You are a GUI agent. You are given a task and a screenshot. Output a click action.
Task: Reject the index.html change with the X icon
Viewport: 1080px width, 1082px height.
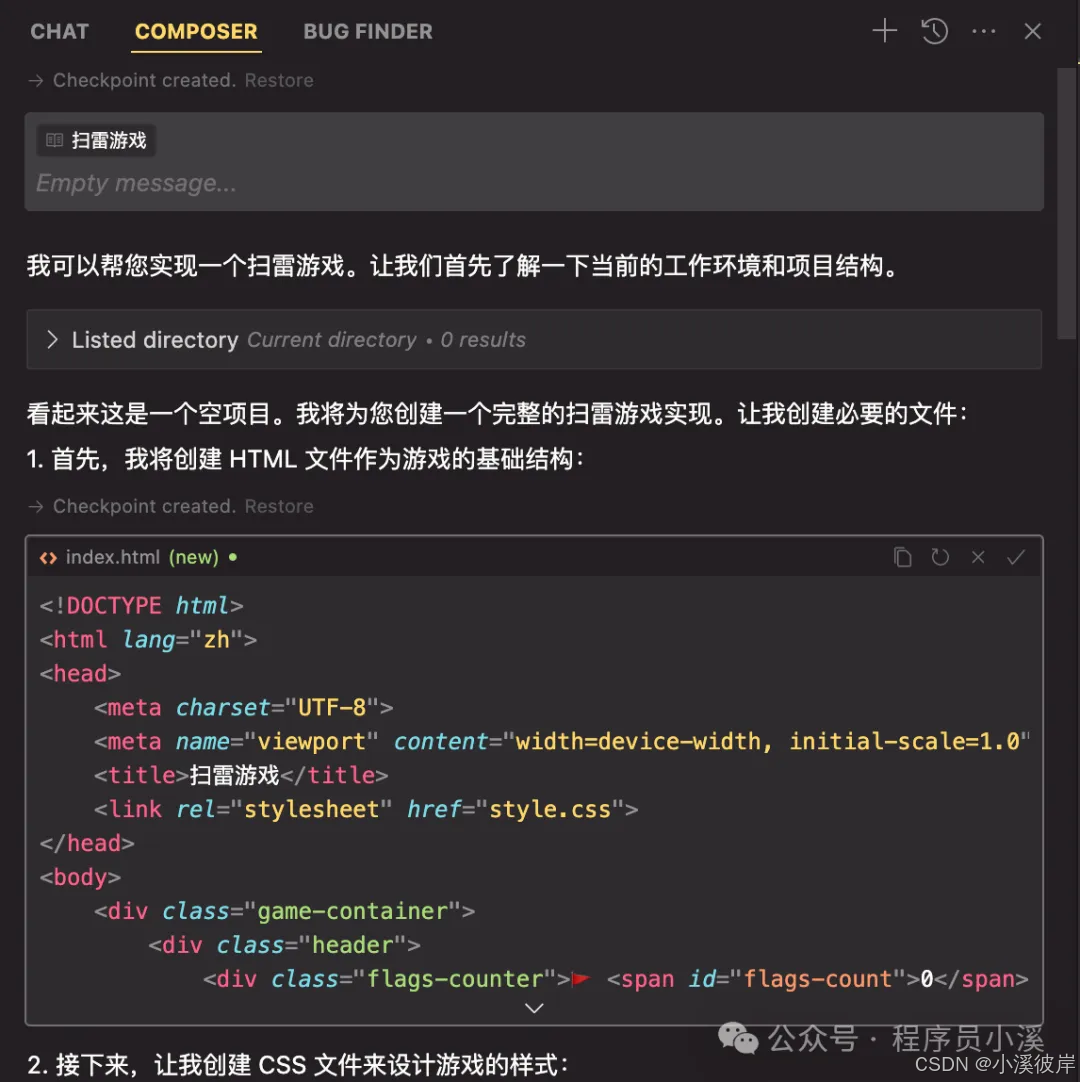(x=977, y=557)
